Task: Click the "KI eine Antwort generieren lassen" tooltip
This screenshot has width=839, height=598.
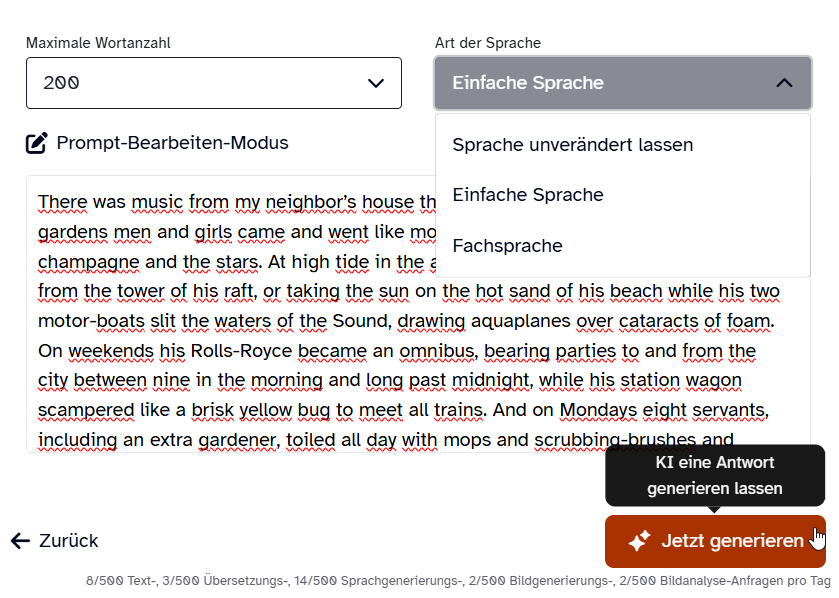Action: click(714, 476)
